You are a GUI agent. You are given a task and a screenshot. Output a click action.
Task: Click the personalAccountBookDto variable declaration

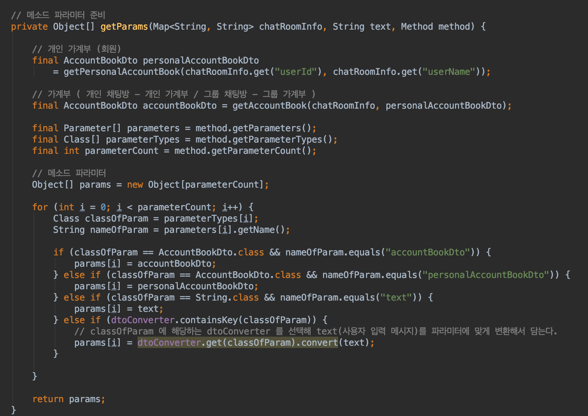201,60
